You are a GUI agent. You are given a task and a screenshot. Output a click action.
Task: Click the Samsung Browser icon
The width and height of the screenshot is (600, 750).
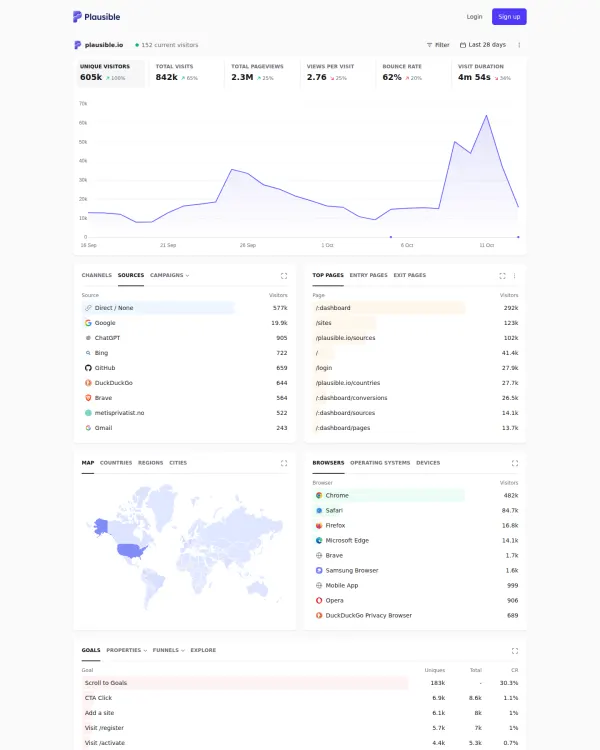click(319, 571)
